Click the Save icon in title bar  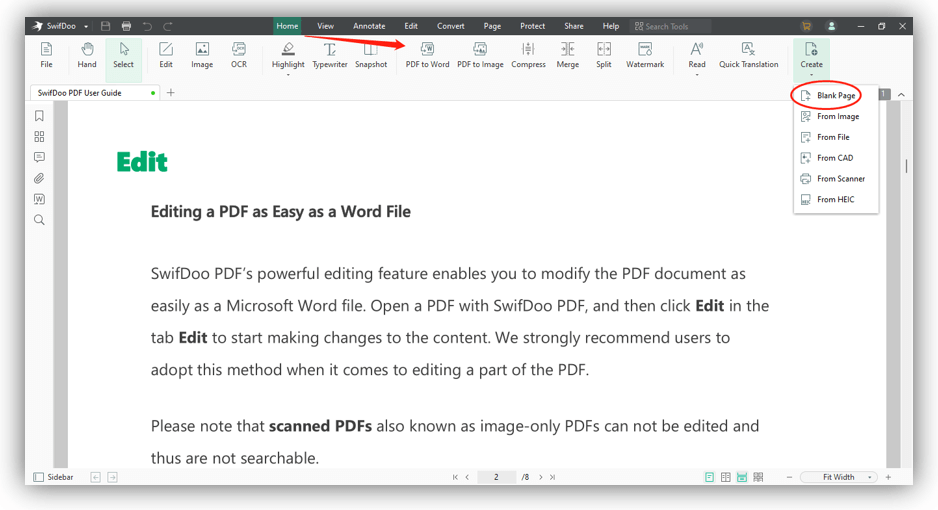105,26
